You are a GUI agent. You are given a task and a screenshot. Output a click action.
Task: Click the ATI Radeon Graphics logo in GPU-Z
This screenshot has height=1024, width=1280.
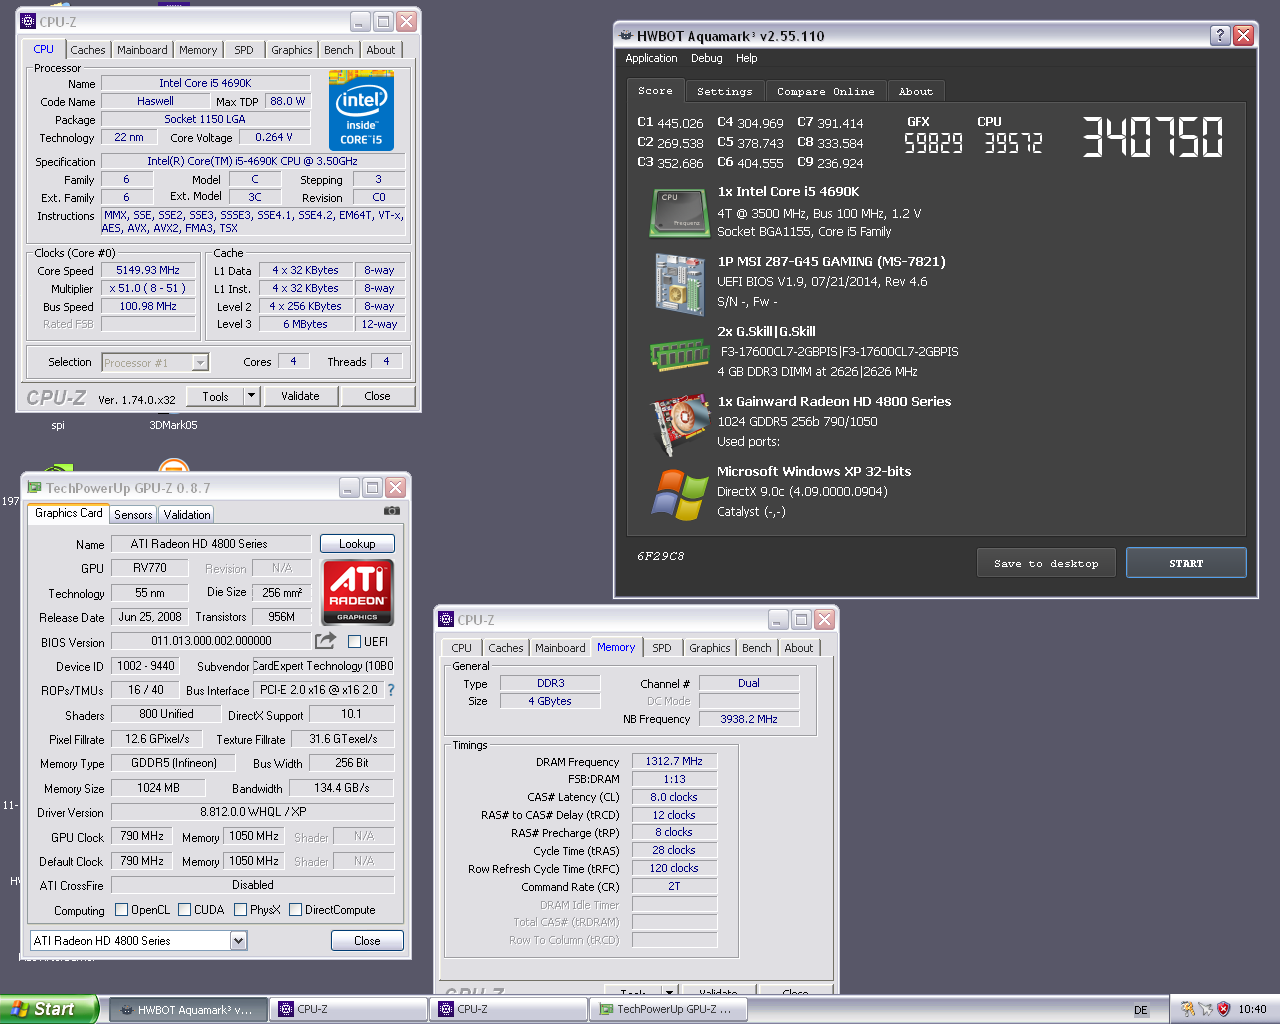tap(357, 591)
